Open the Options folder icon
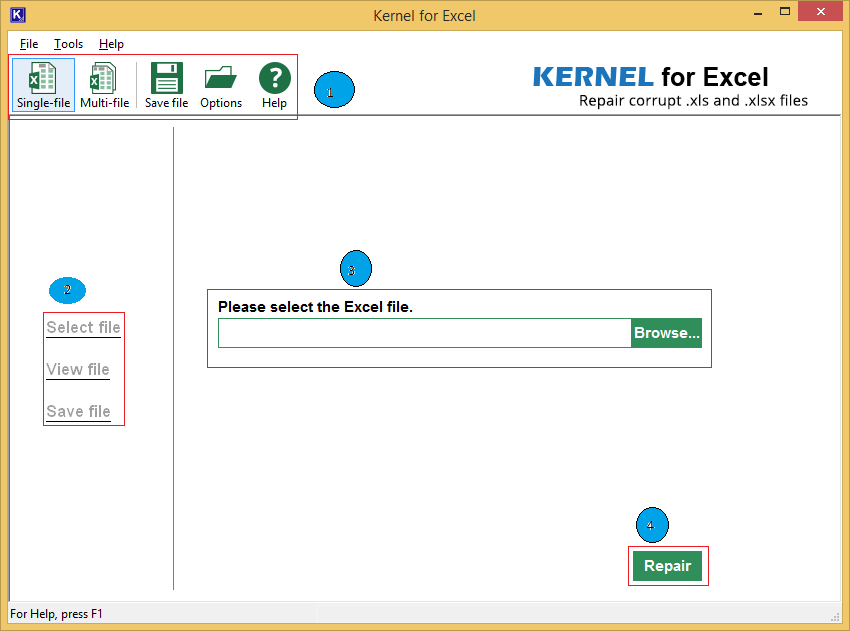Viewport: 850px width, 631px height. tap(221, 85)
